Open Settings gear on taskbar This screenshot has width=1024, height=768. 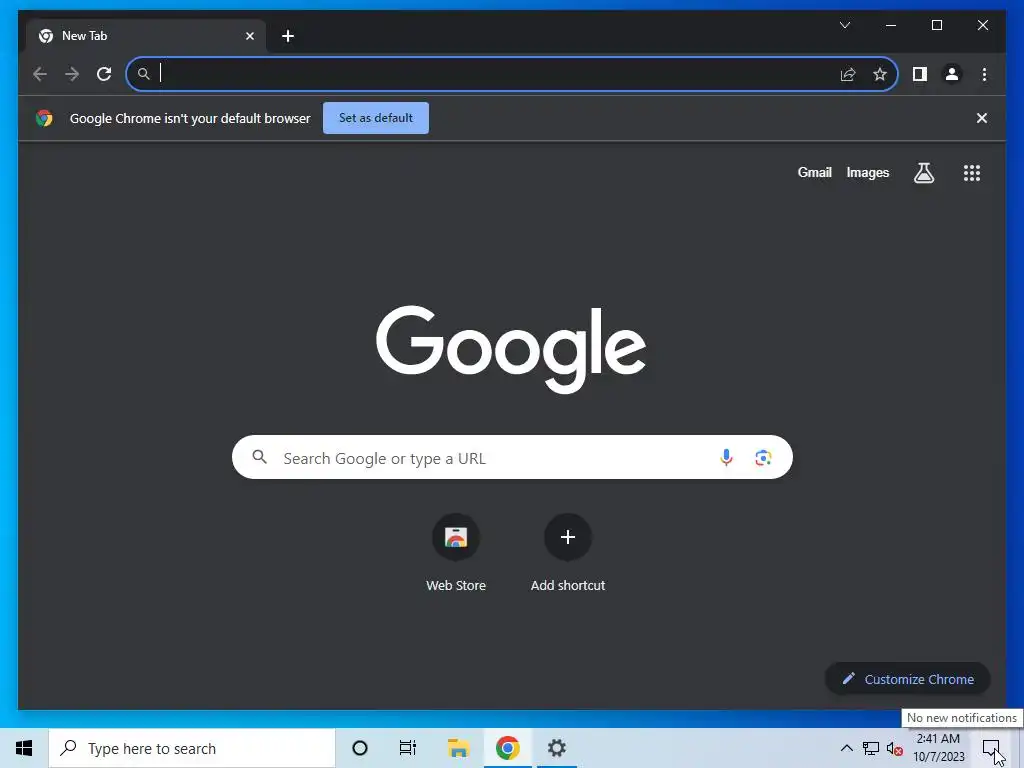[556, 748]
